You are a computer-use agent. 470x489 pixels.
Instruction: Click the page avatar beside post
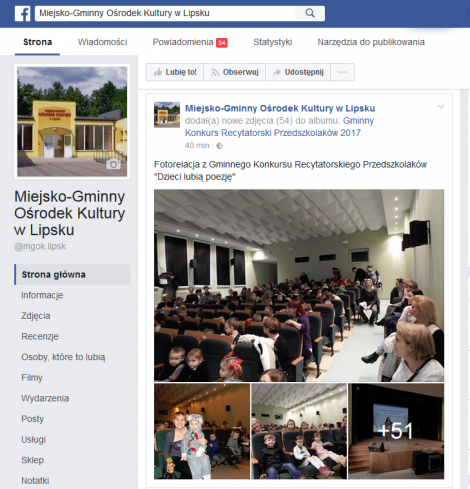pos(167,115)
